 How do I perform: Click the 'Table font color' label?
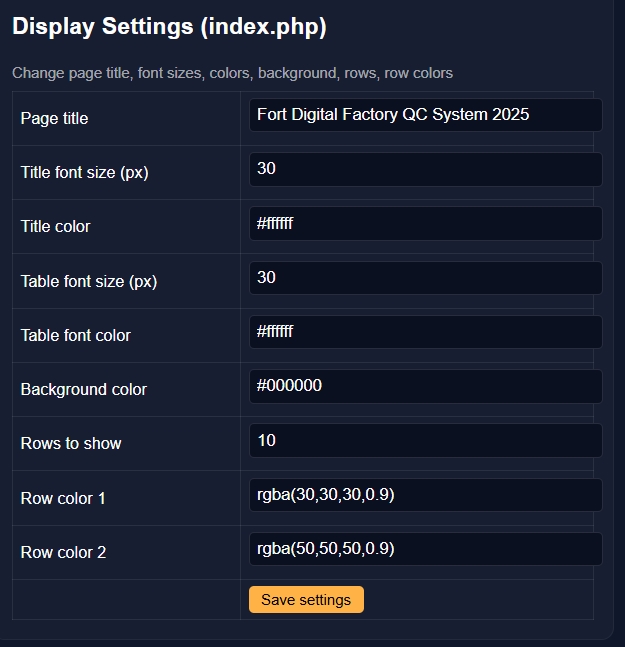pyautogui.click(x=75, y=336)
